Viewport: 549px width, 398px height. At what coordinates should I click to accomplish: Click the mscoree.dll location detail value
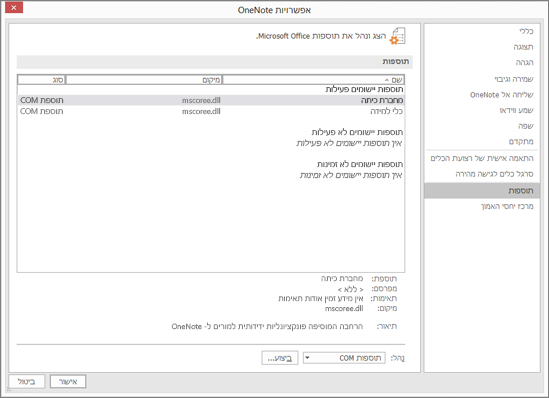344,308
